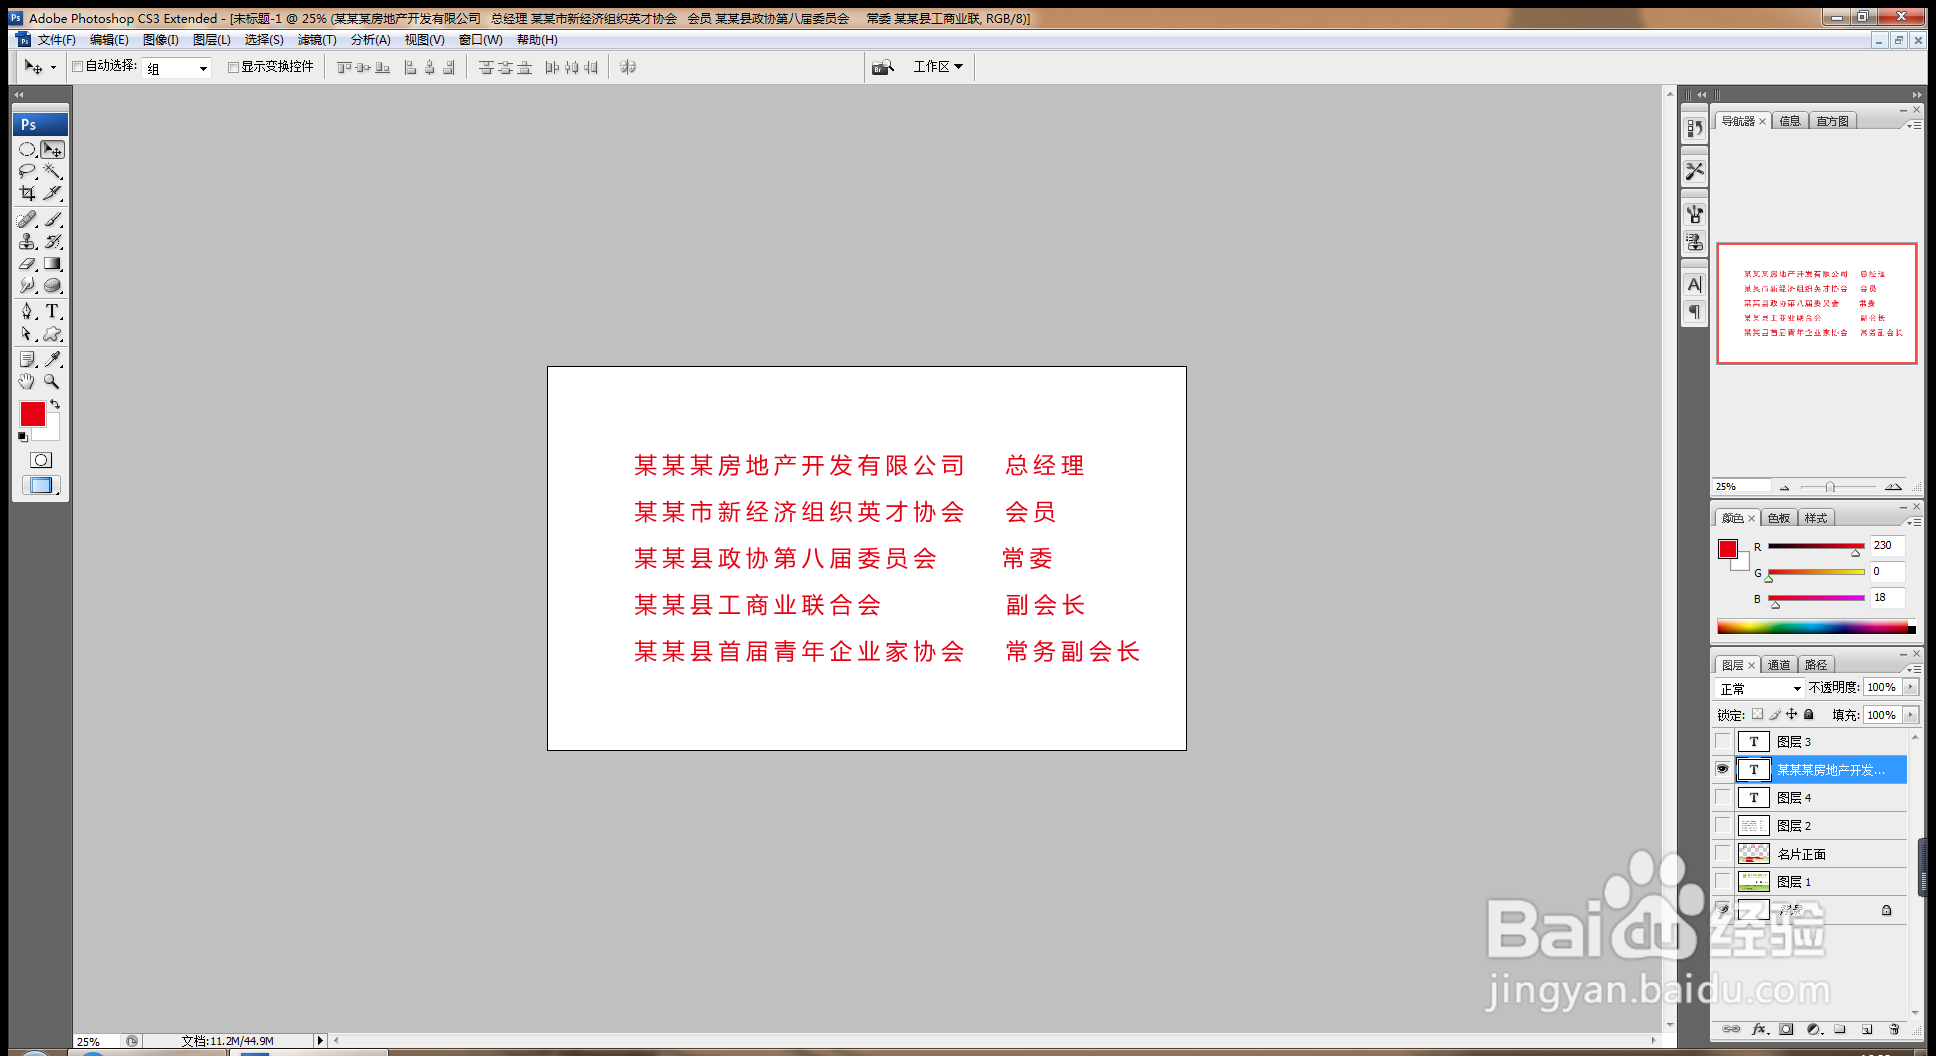Open the opacity 不透明度 slider arrow

pyautogui.click(x=1911, y=687)
